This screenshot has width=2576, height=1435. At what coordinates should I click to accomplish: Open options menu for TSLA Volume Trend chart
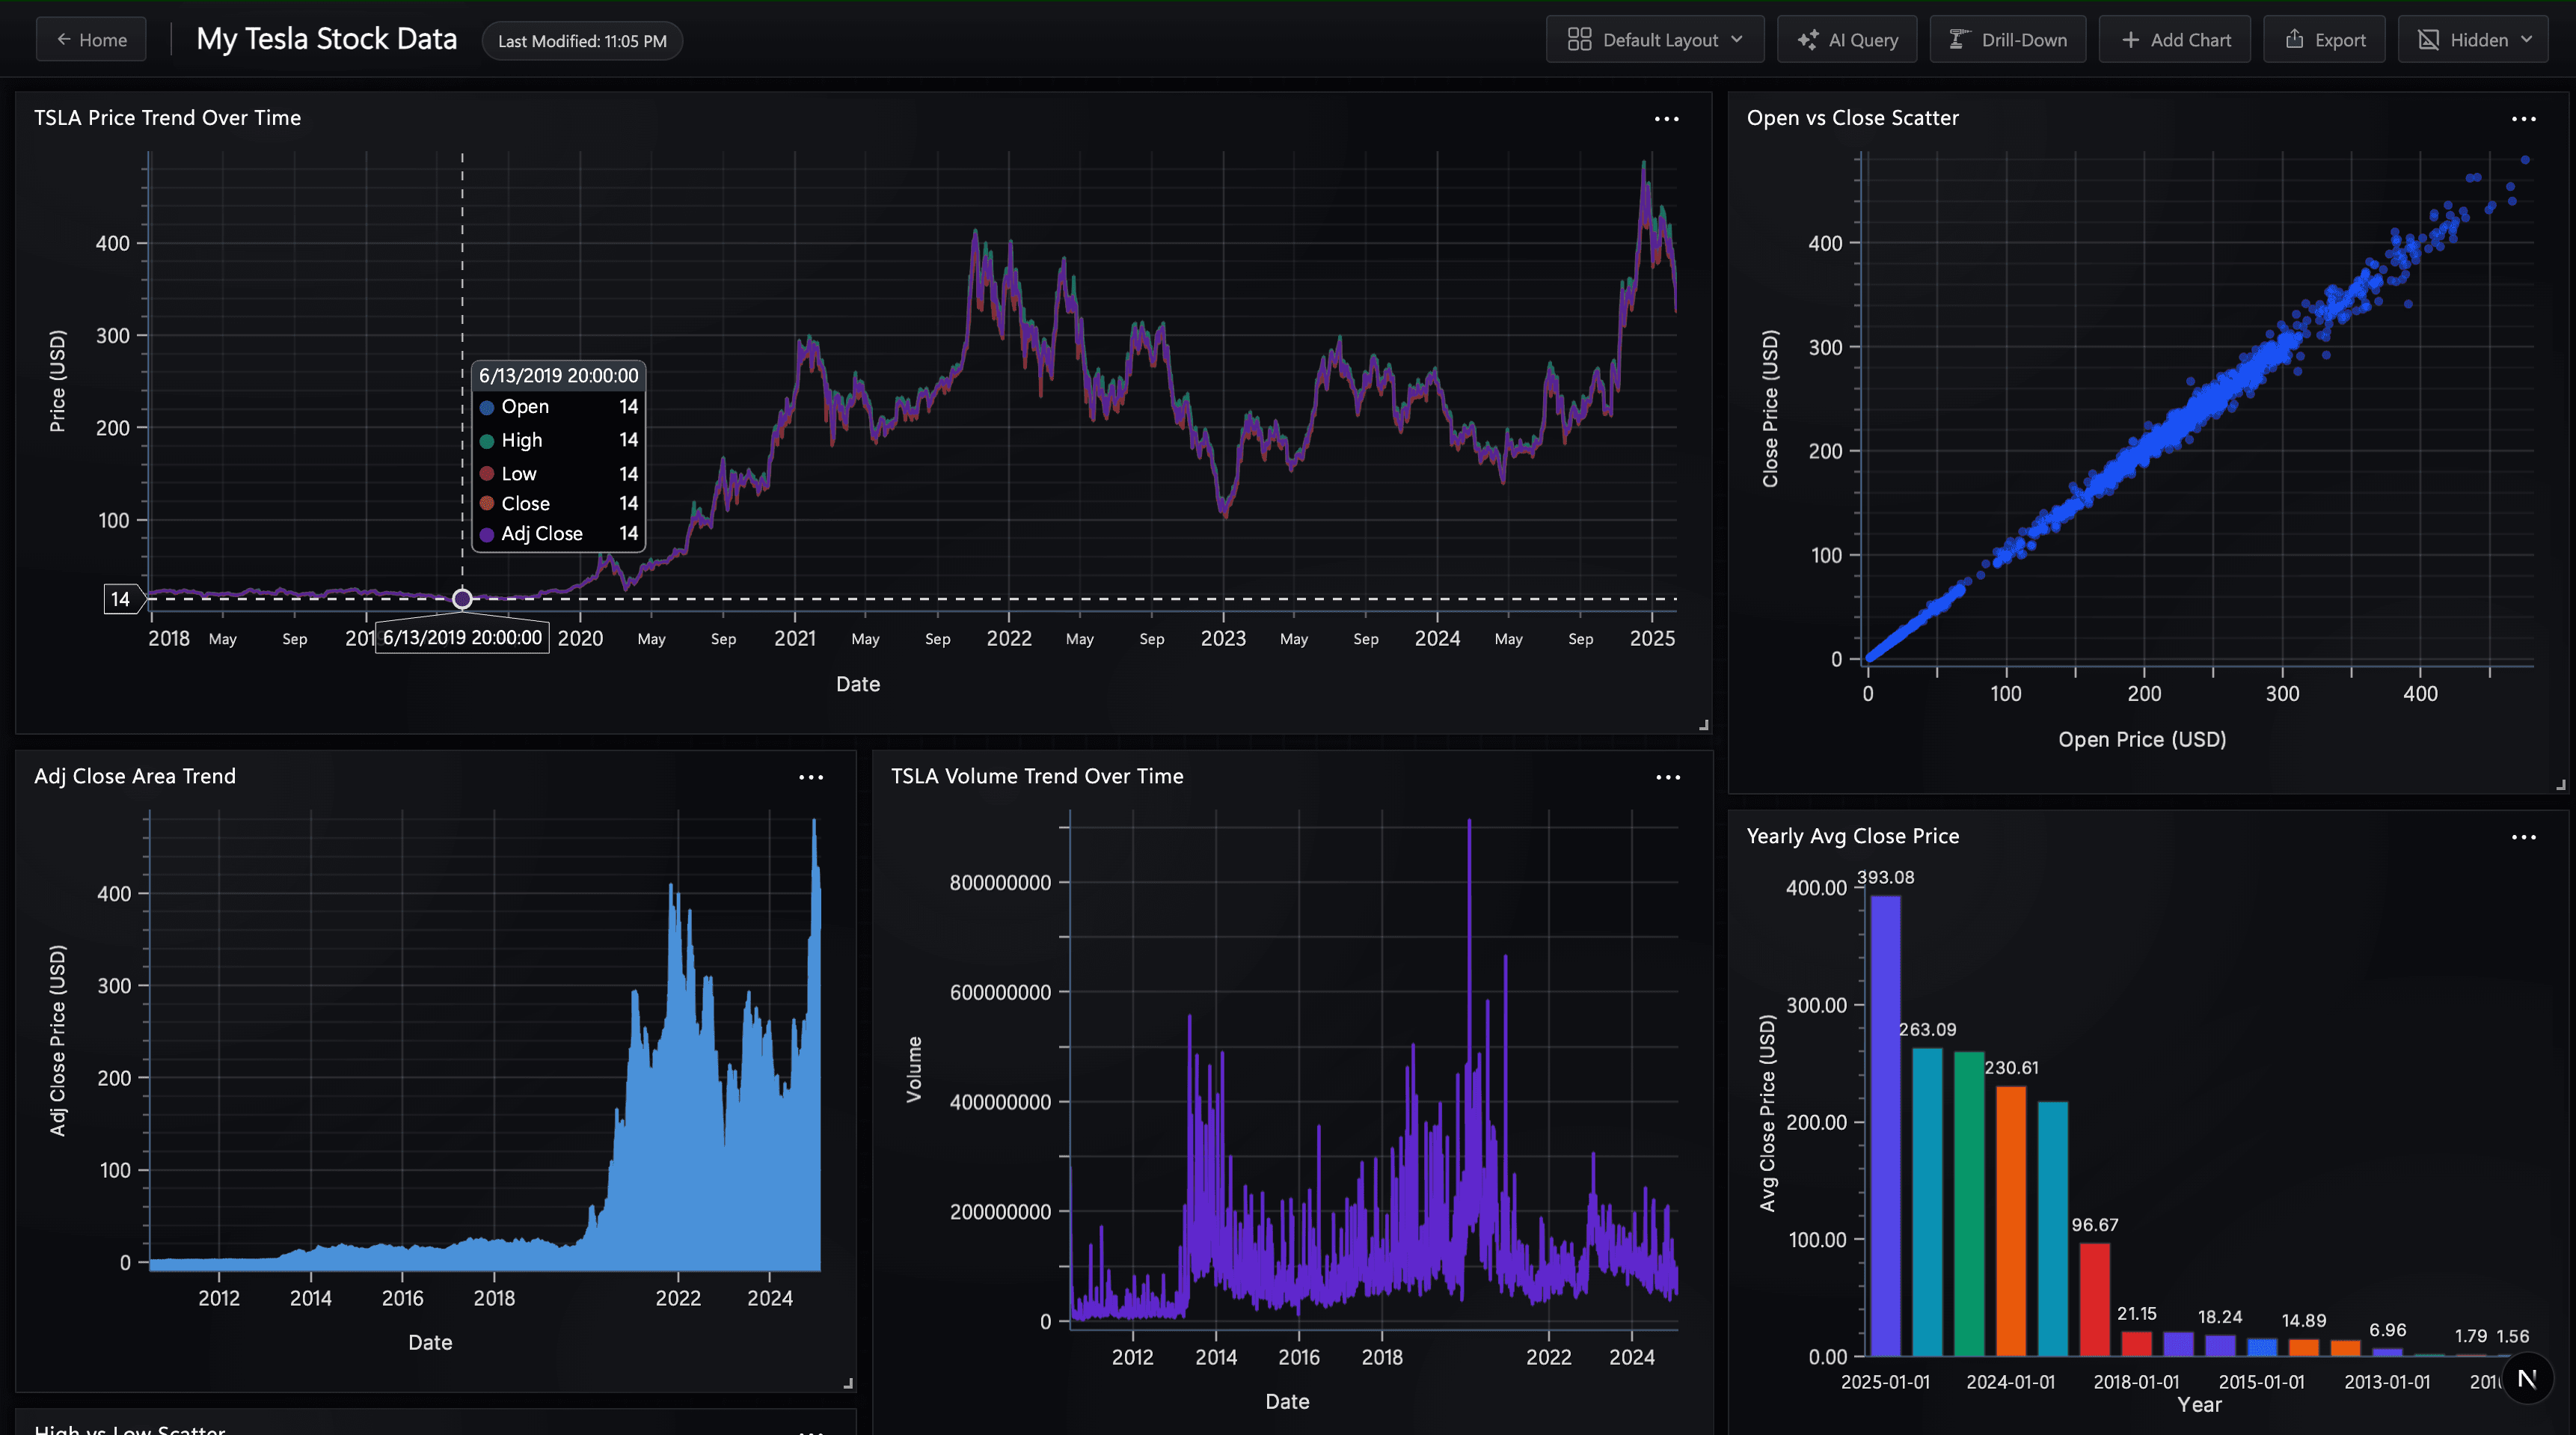pyautogui.click(x=1668, y=777)
